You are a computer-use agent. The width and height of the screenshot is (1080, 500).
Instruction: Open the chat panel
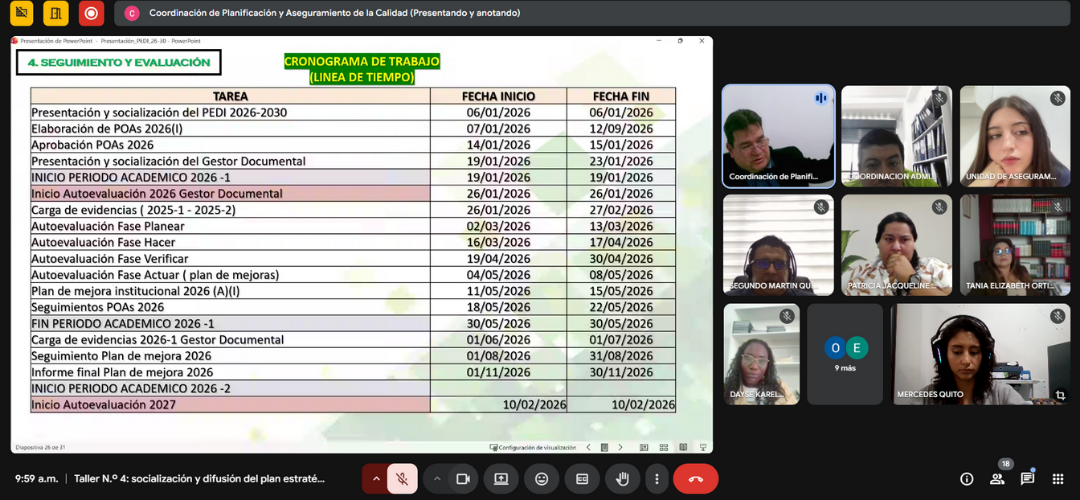coord(1027,479)
